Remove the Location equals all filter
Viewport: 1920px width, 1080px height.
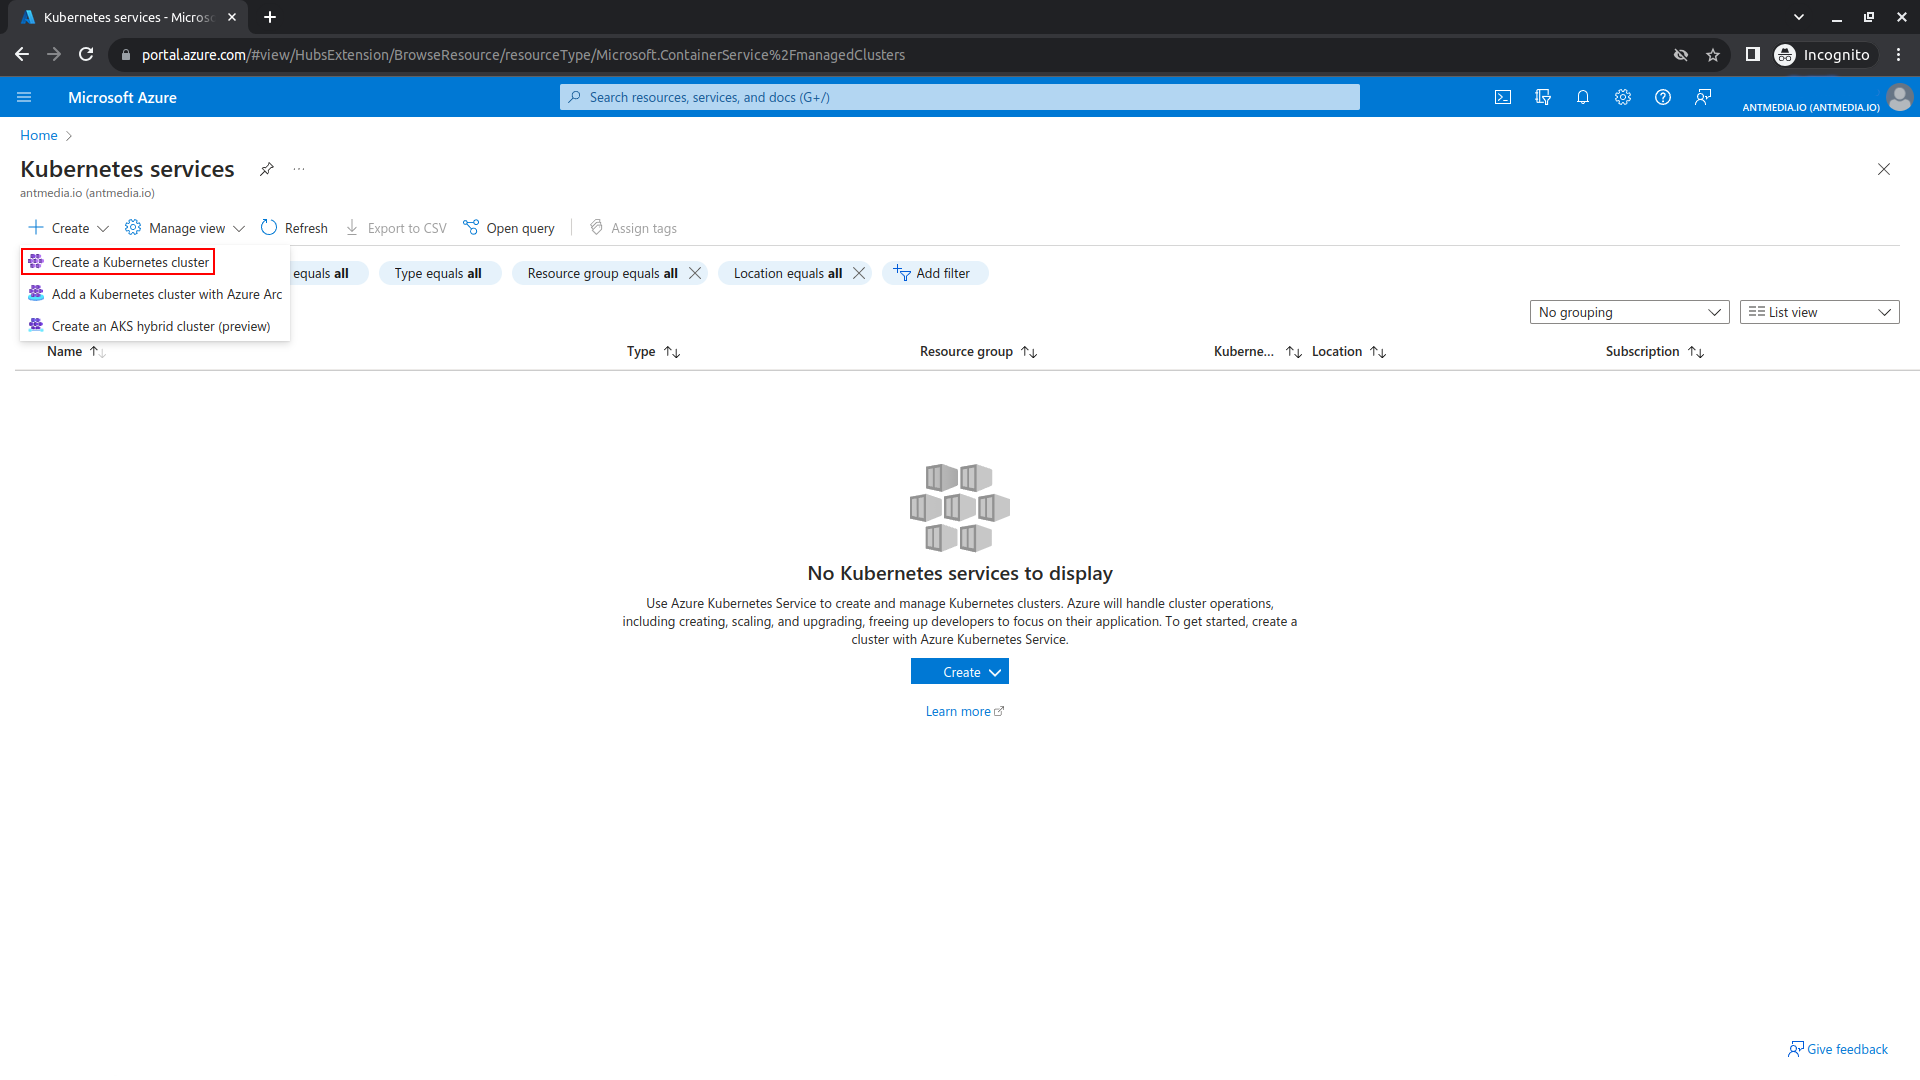pyautogui.click(x=859, y=273)
